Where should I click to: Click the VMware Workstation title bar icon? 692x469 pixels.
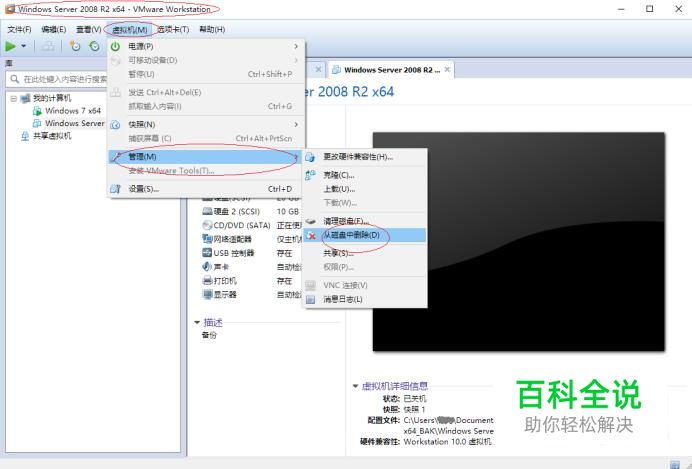pyautogui.click(x=10, y=8)
